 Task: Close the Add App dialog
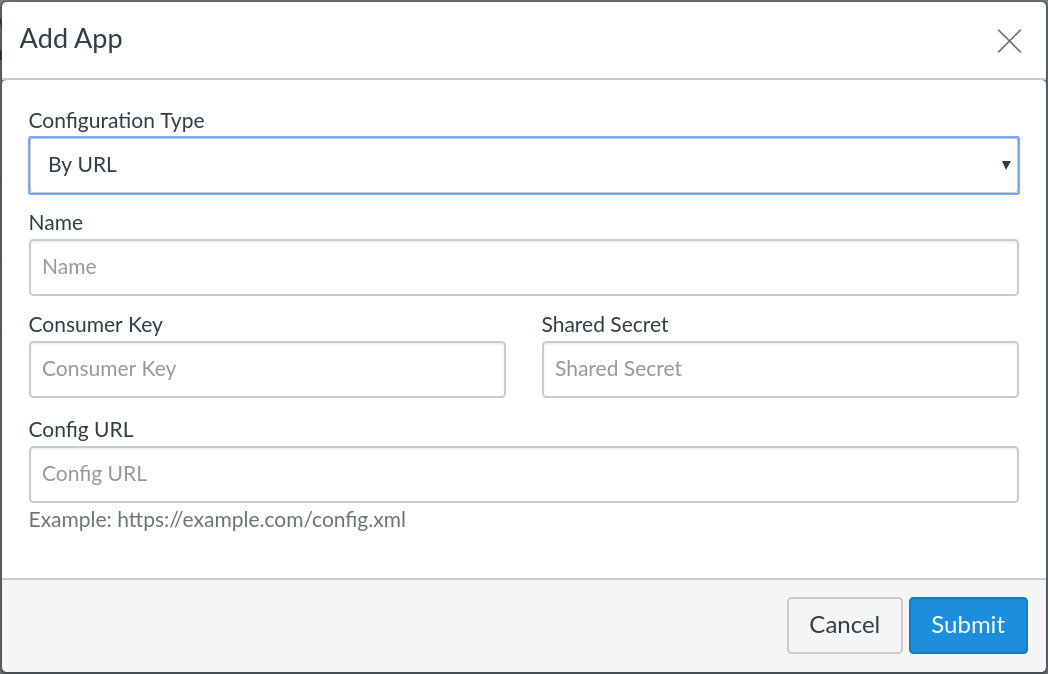pyautogui.click(x=1009, y=41)
